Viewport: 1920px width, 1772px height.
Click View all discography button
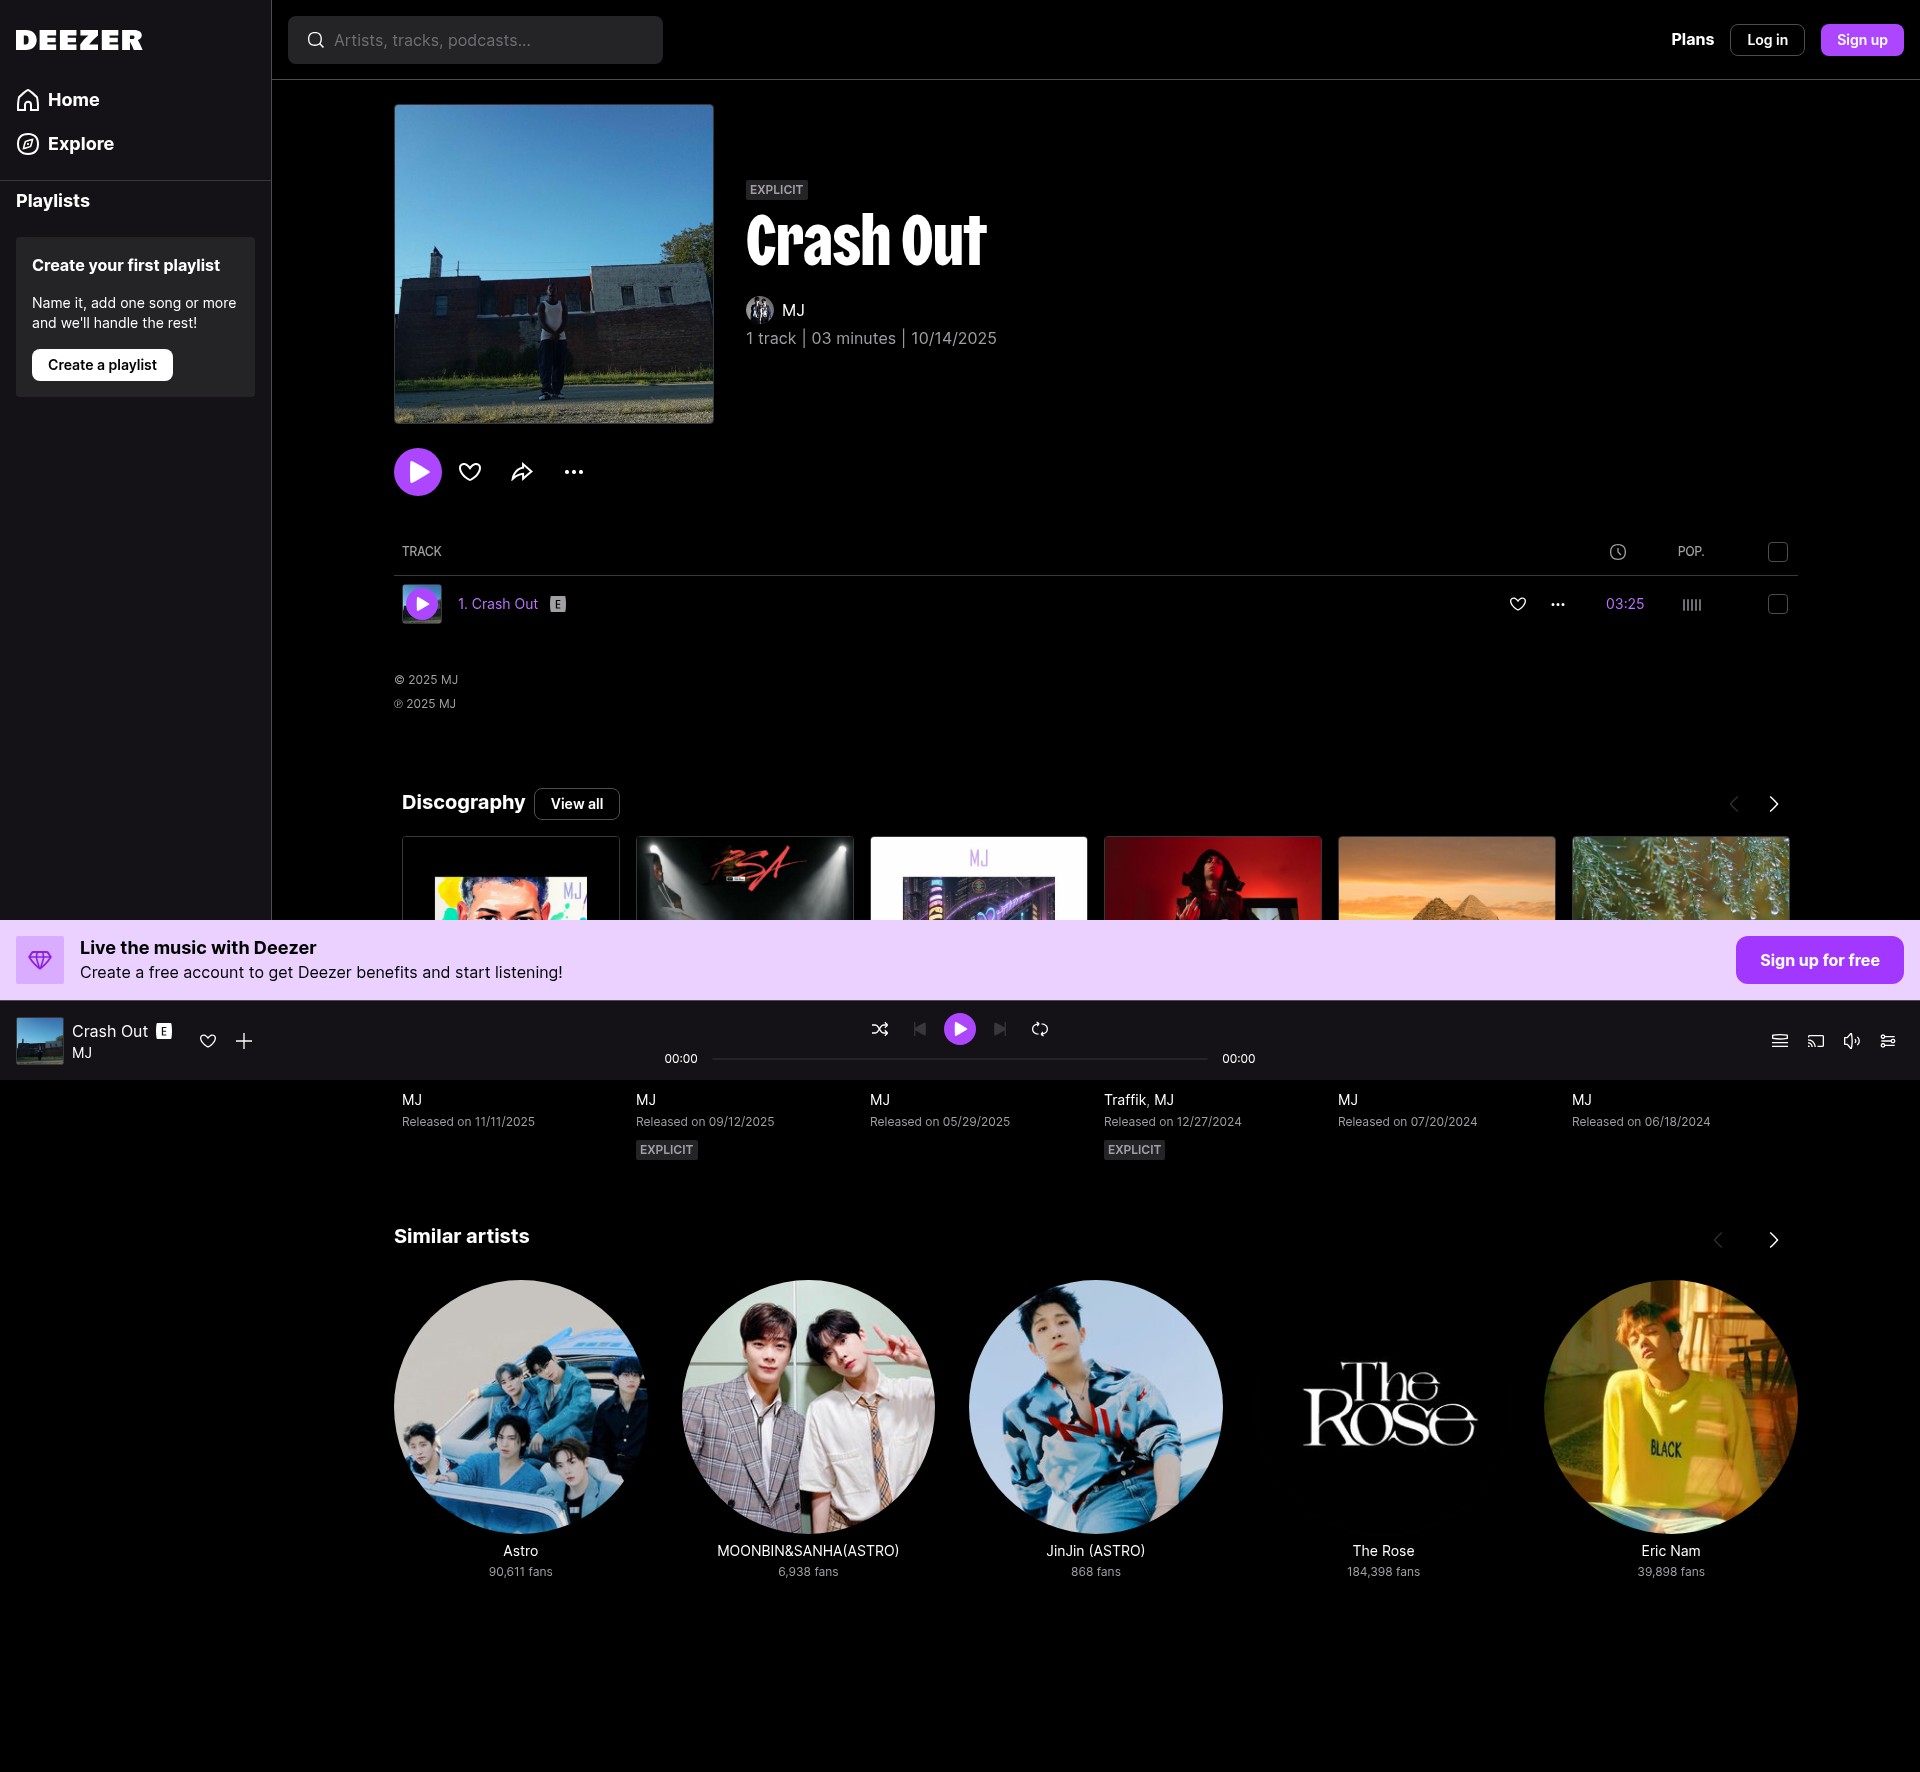click(577, 804)
